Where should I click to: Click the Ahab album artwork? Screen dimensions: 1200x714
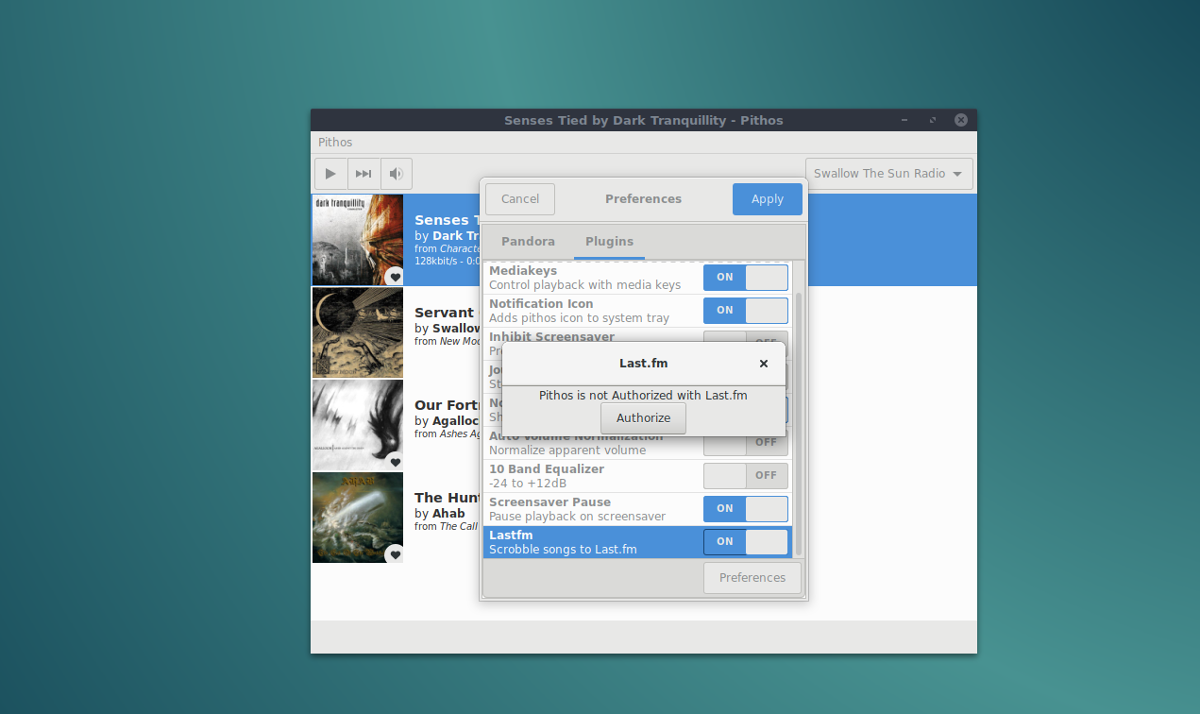point(358,517)
